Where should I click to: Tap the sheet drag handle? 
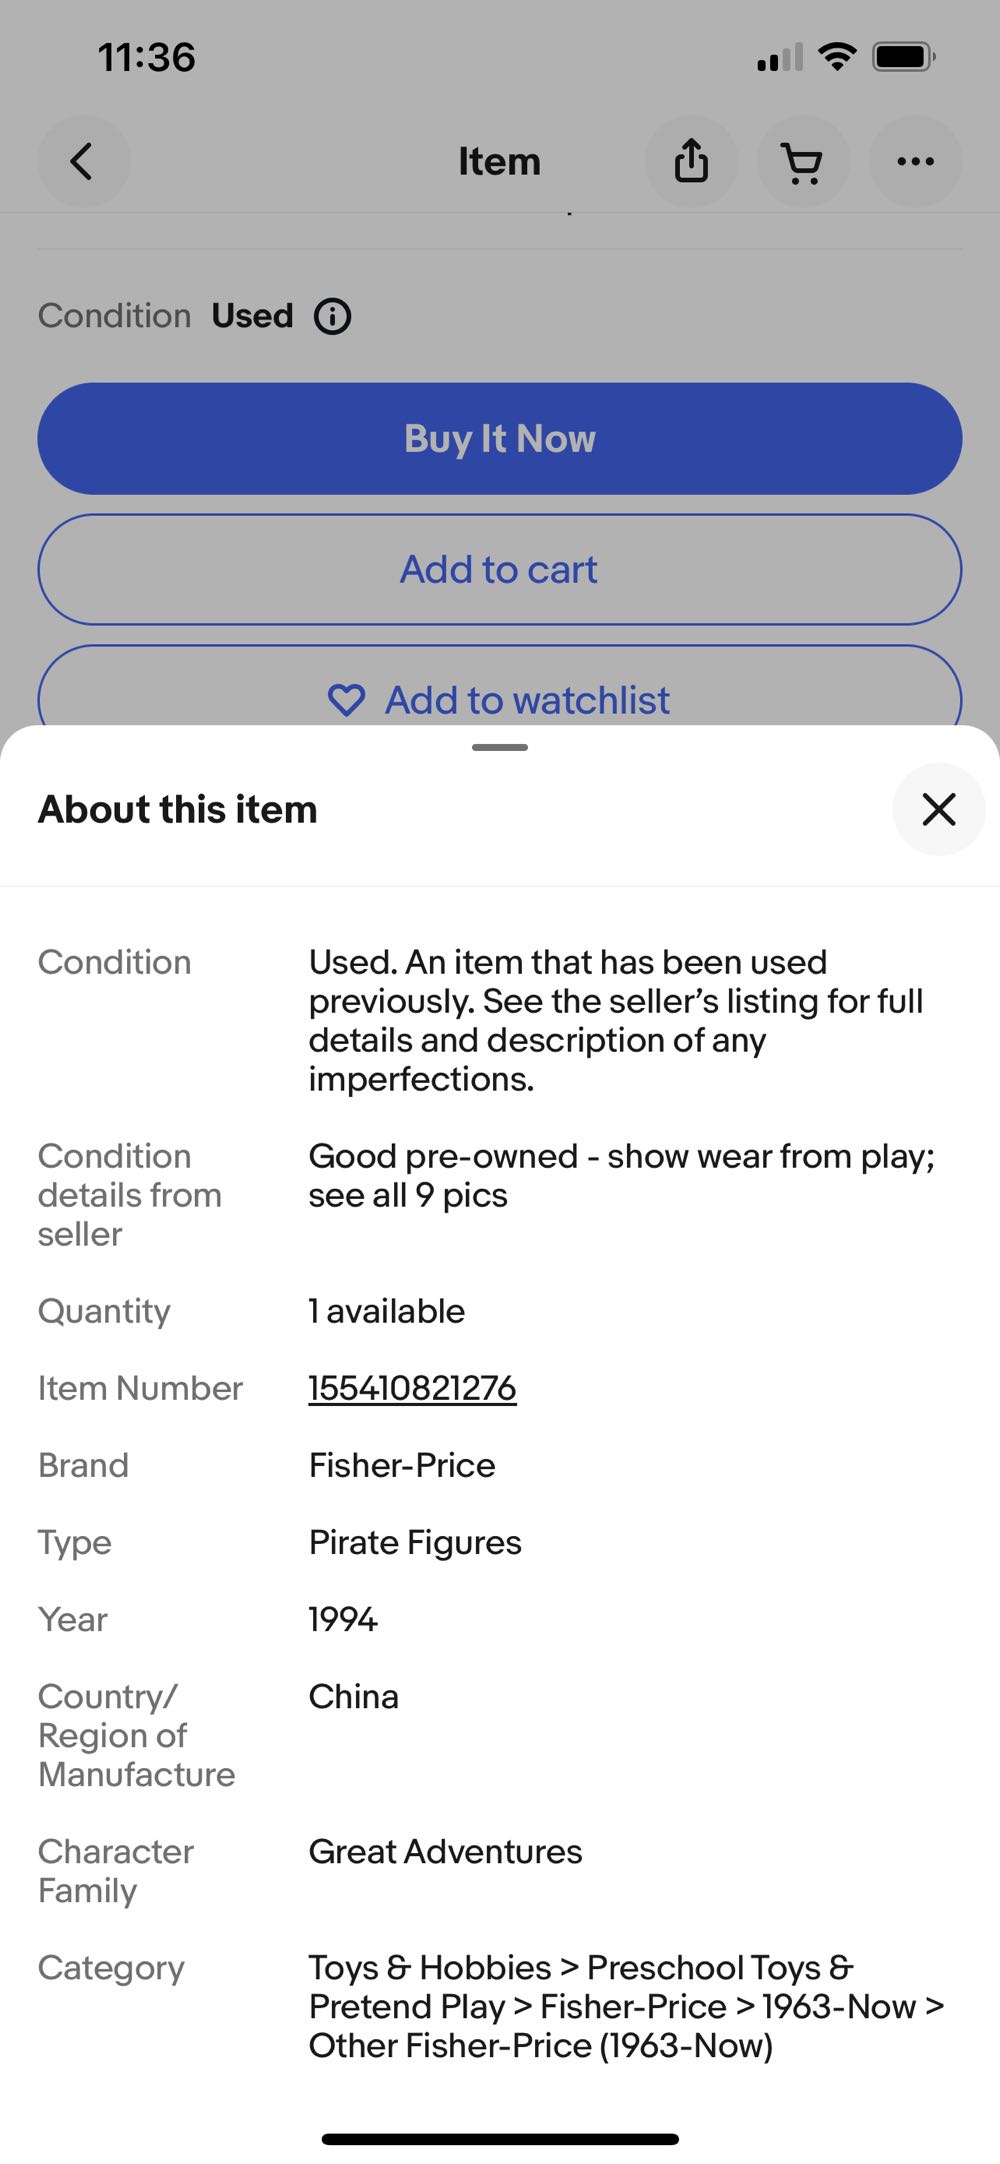(x=500, y=747)
